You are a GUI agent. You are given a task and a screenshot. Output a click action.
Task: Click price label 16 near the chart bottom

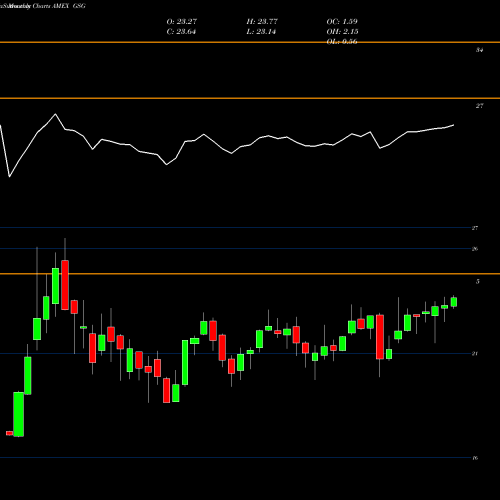click(x=475, y=458)
